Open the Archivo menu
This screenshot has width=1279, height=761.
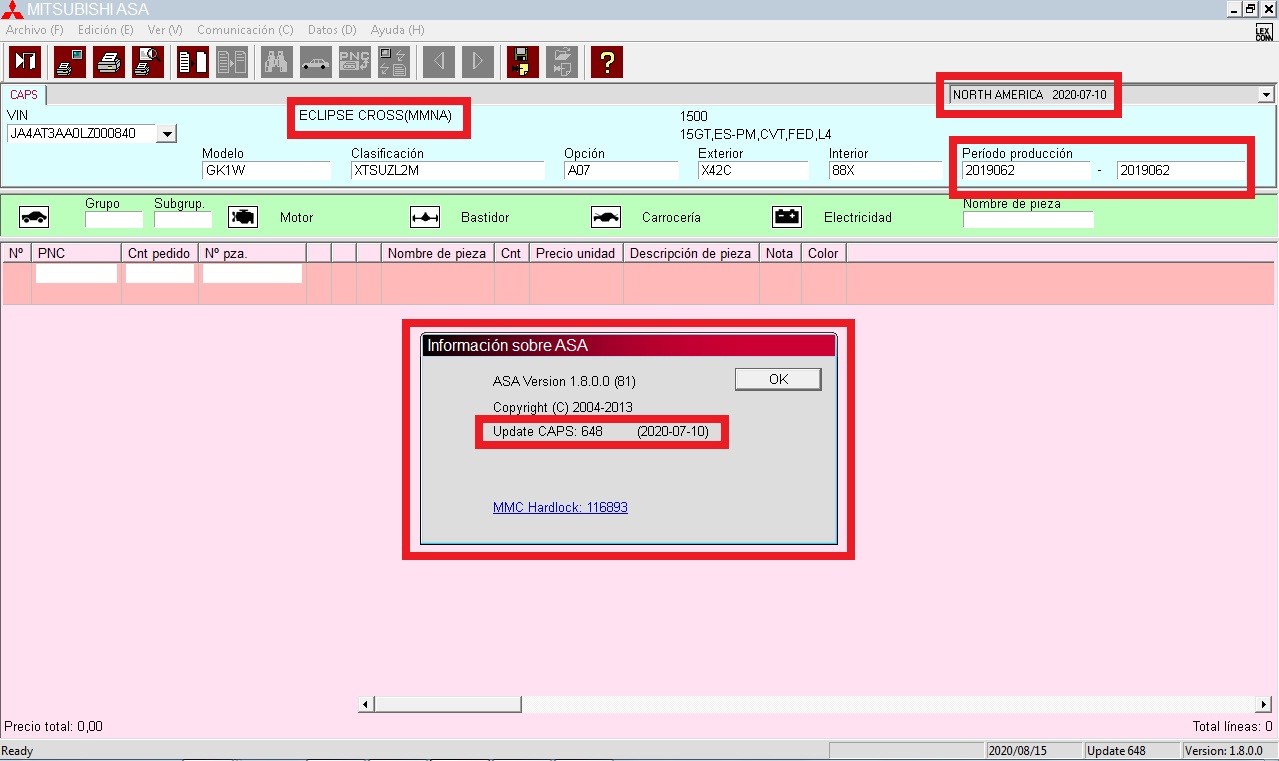coord(34,30)
